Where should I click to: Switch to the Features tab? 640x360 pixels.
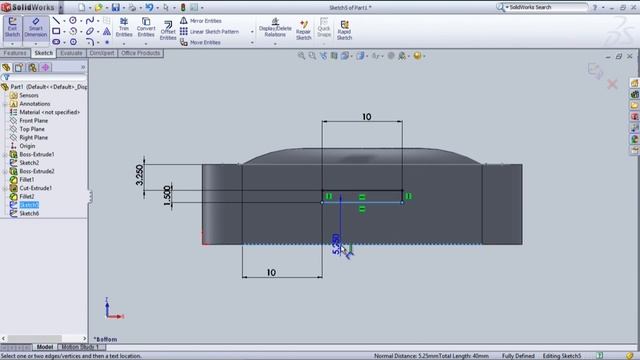pyautogui.click(x=15, y=53)
